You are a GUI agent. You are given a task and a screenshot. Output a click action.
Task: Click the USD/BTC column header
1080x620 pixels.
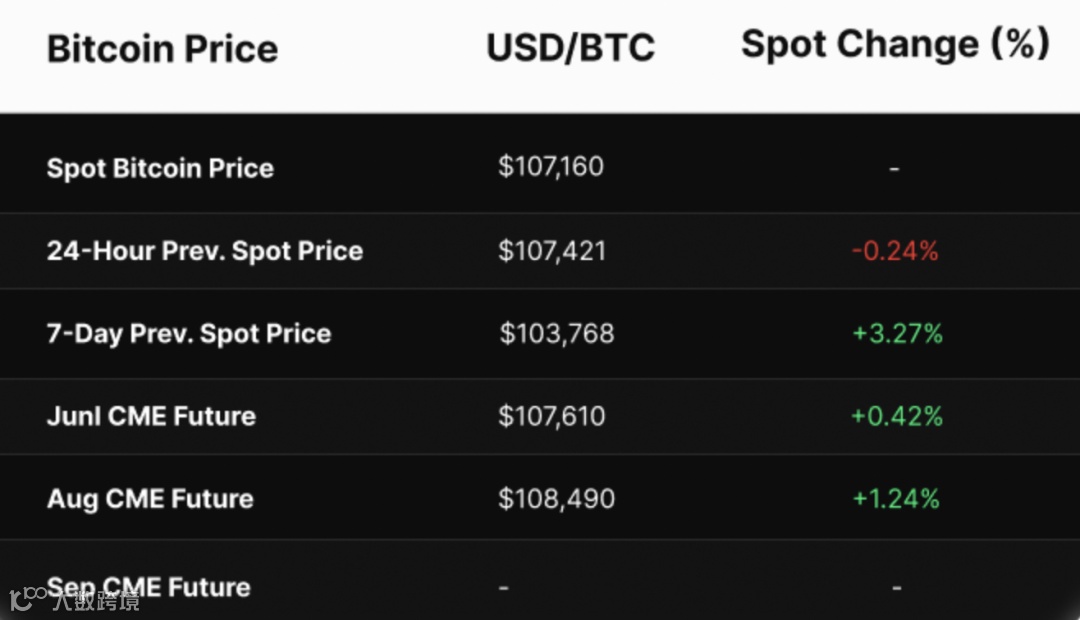[x=570, y=48]
